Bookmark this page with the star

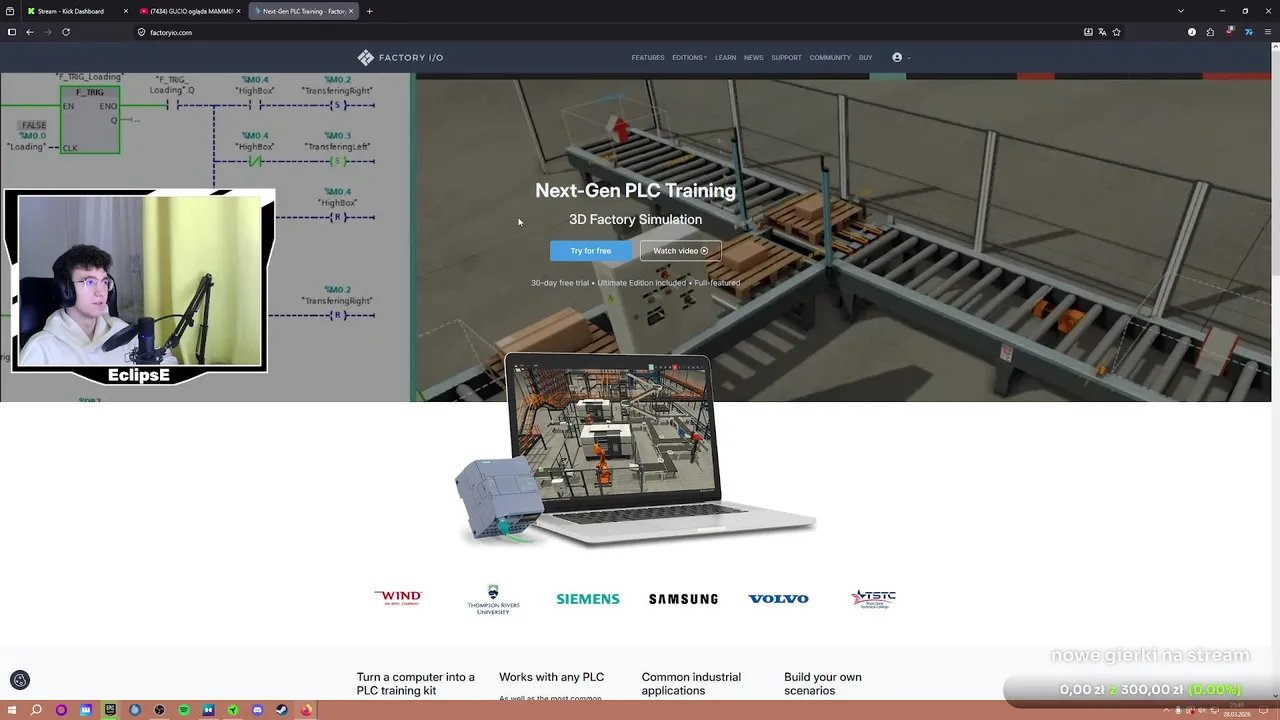[x=1116, y=32]
